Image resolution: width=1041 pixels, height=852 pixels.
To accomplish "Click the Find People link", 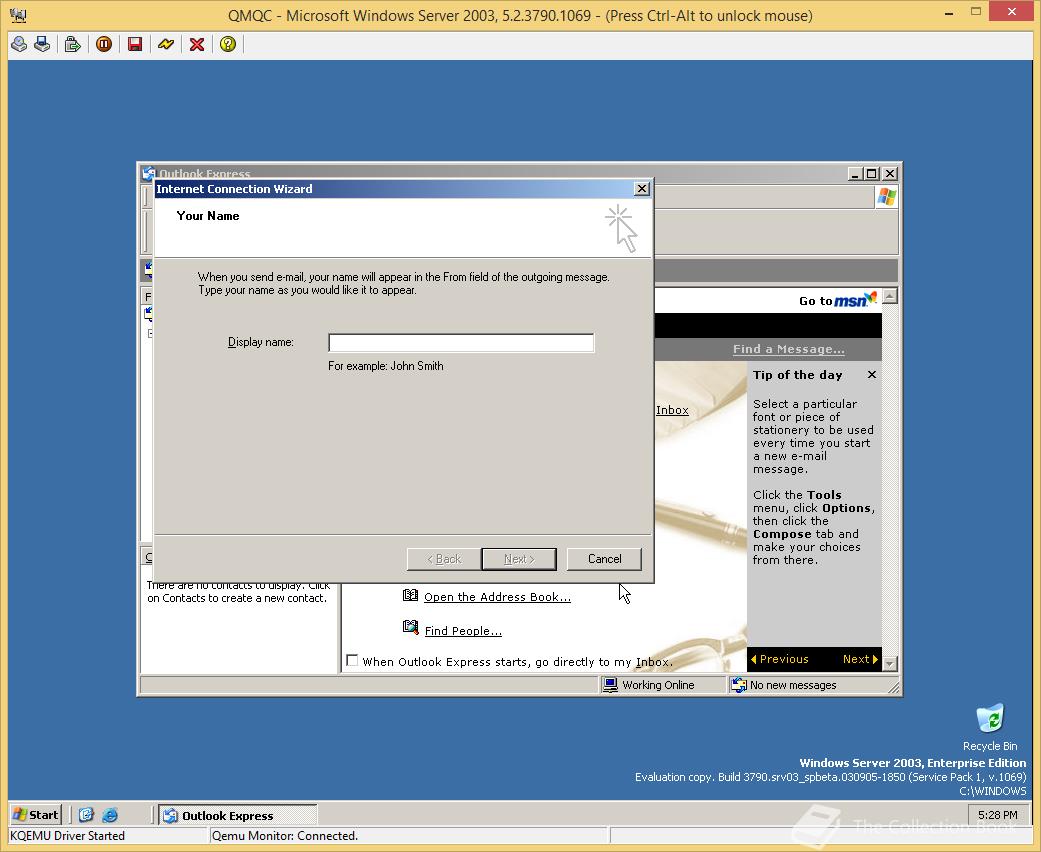I will 463,631.
